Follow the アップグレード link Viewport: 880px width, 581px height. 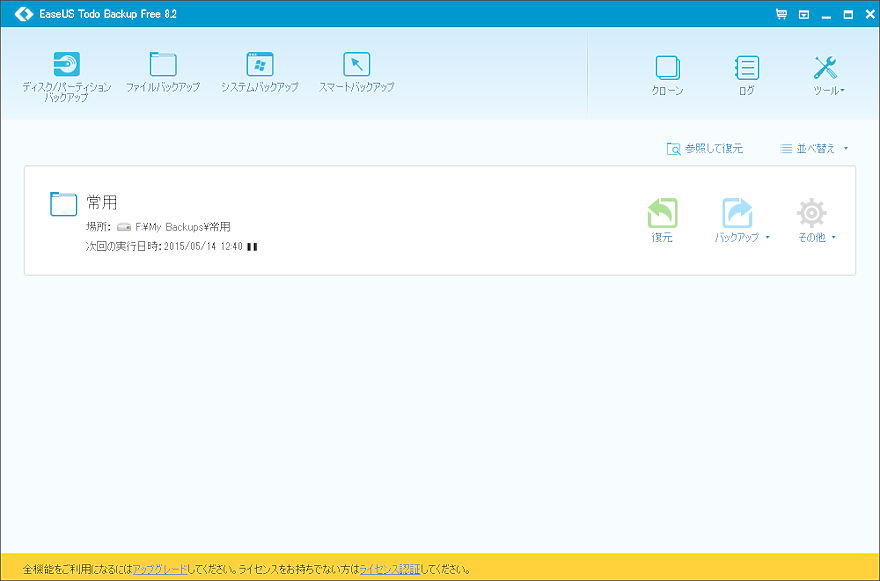160,569
